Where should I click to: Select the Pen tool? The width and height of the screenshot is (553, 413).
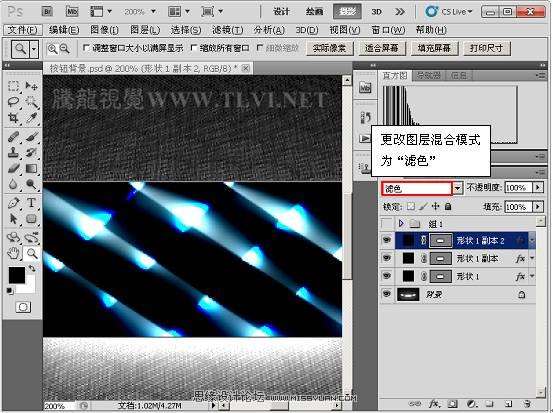tap(13, 203)
